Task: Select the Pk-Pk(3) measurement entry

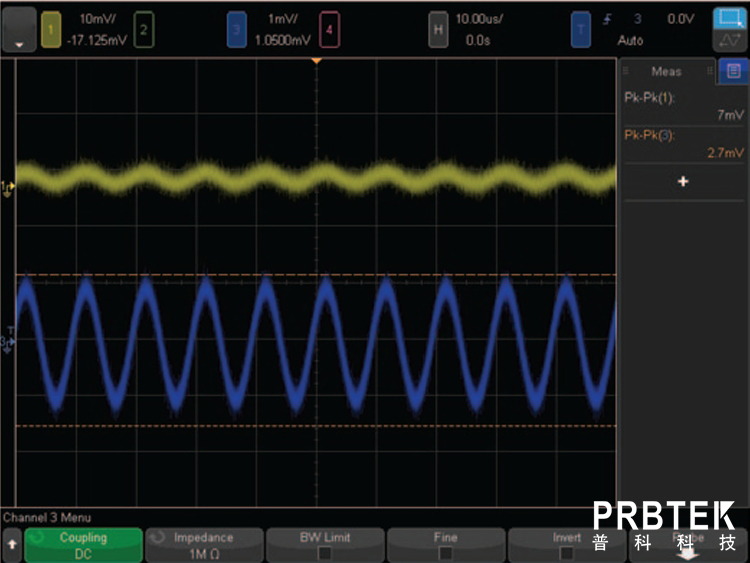Action: coord(683,143)
